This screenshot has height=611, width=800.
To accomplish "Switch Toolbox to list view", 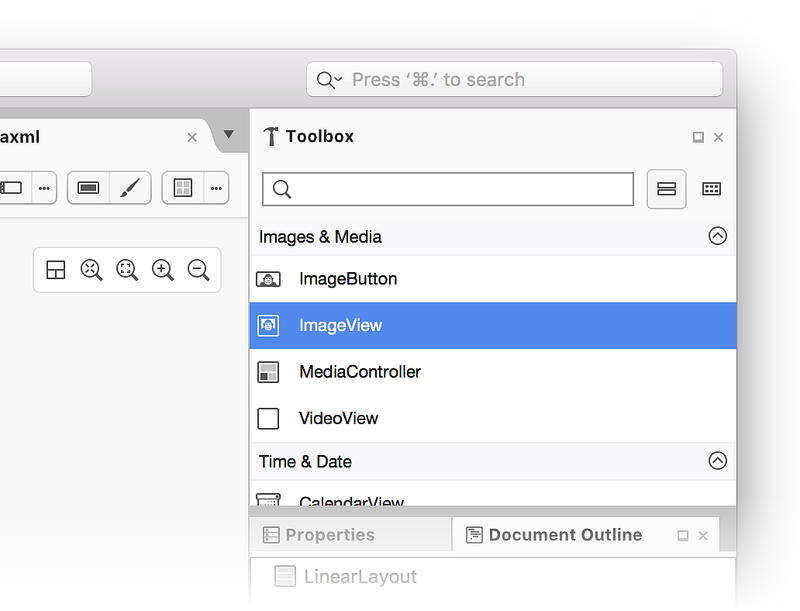I will [666, 188].
